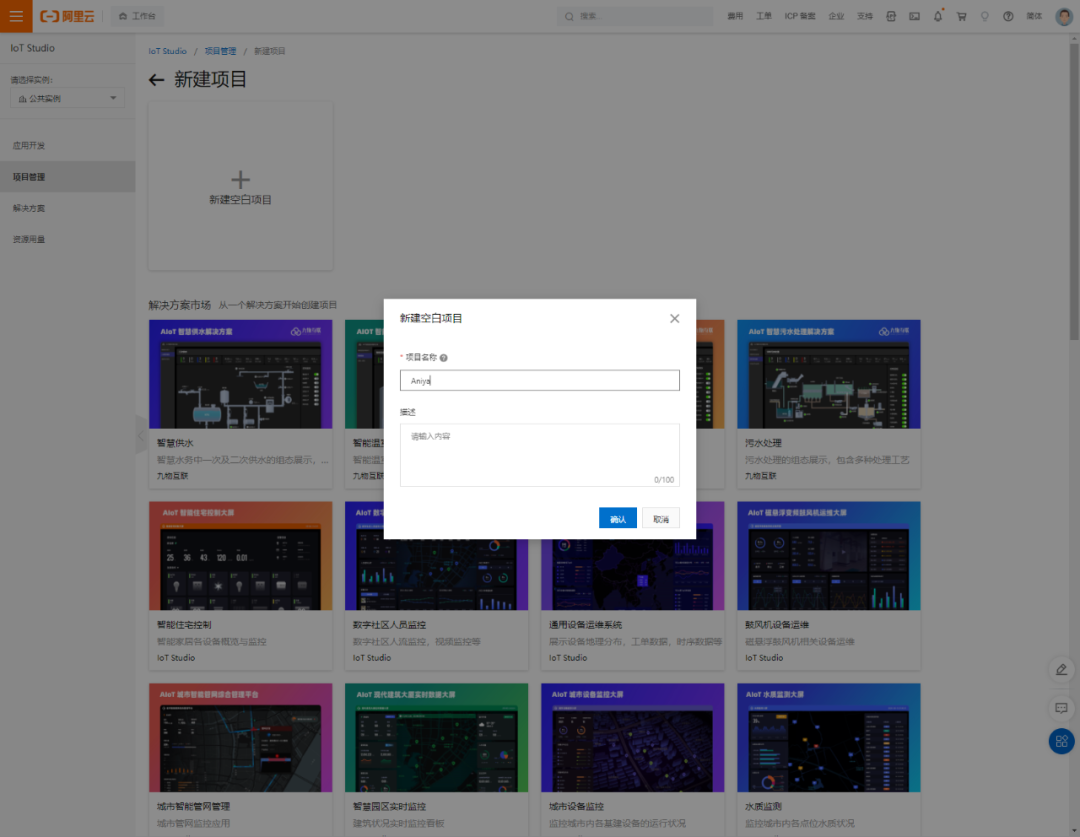Open the 智能住宅控制 solution thumbnail
This screenshot has height=837, width=1080.
[240, 556]
